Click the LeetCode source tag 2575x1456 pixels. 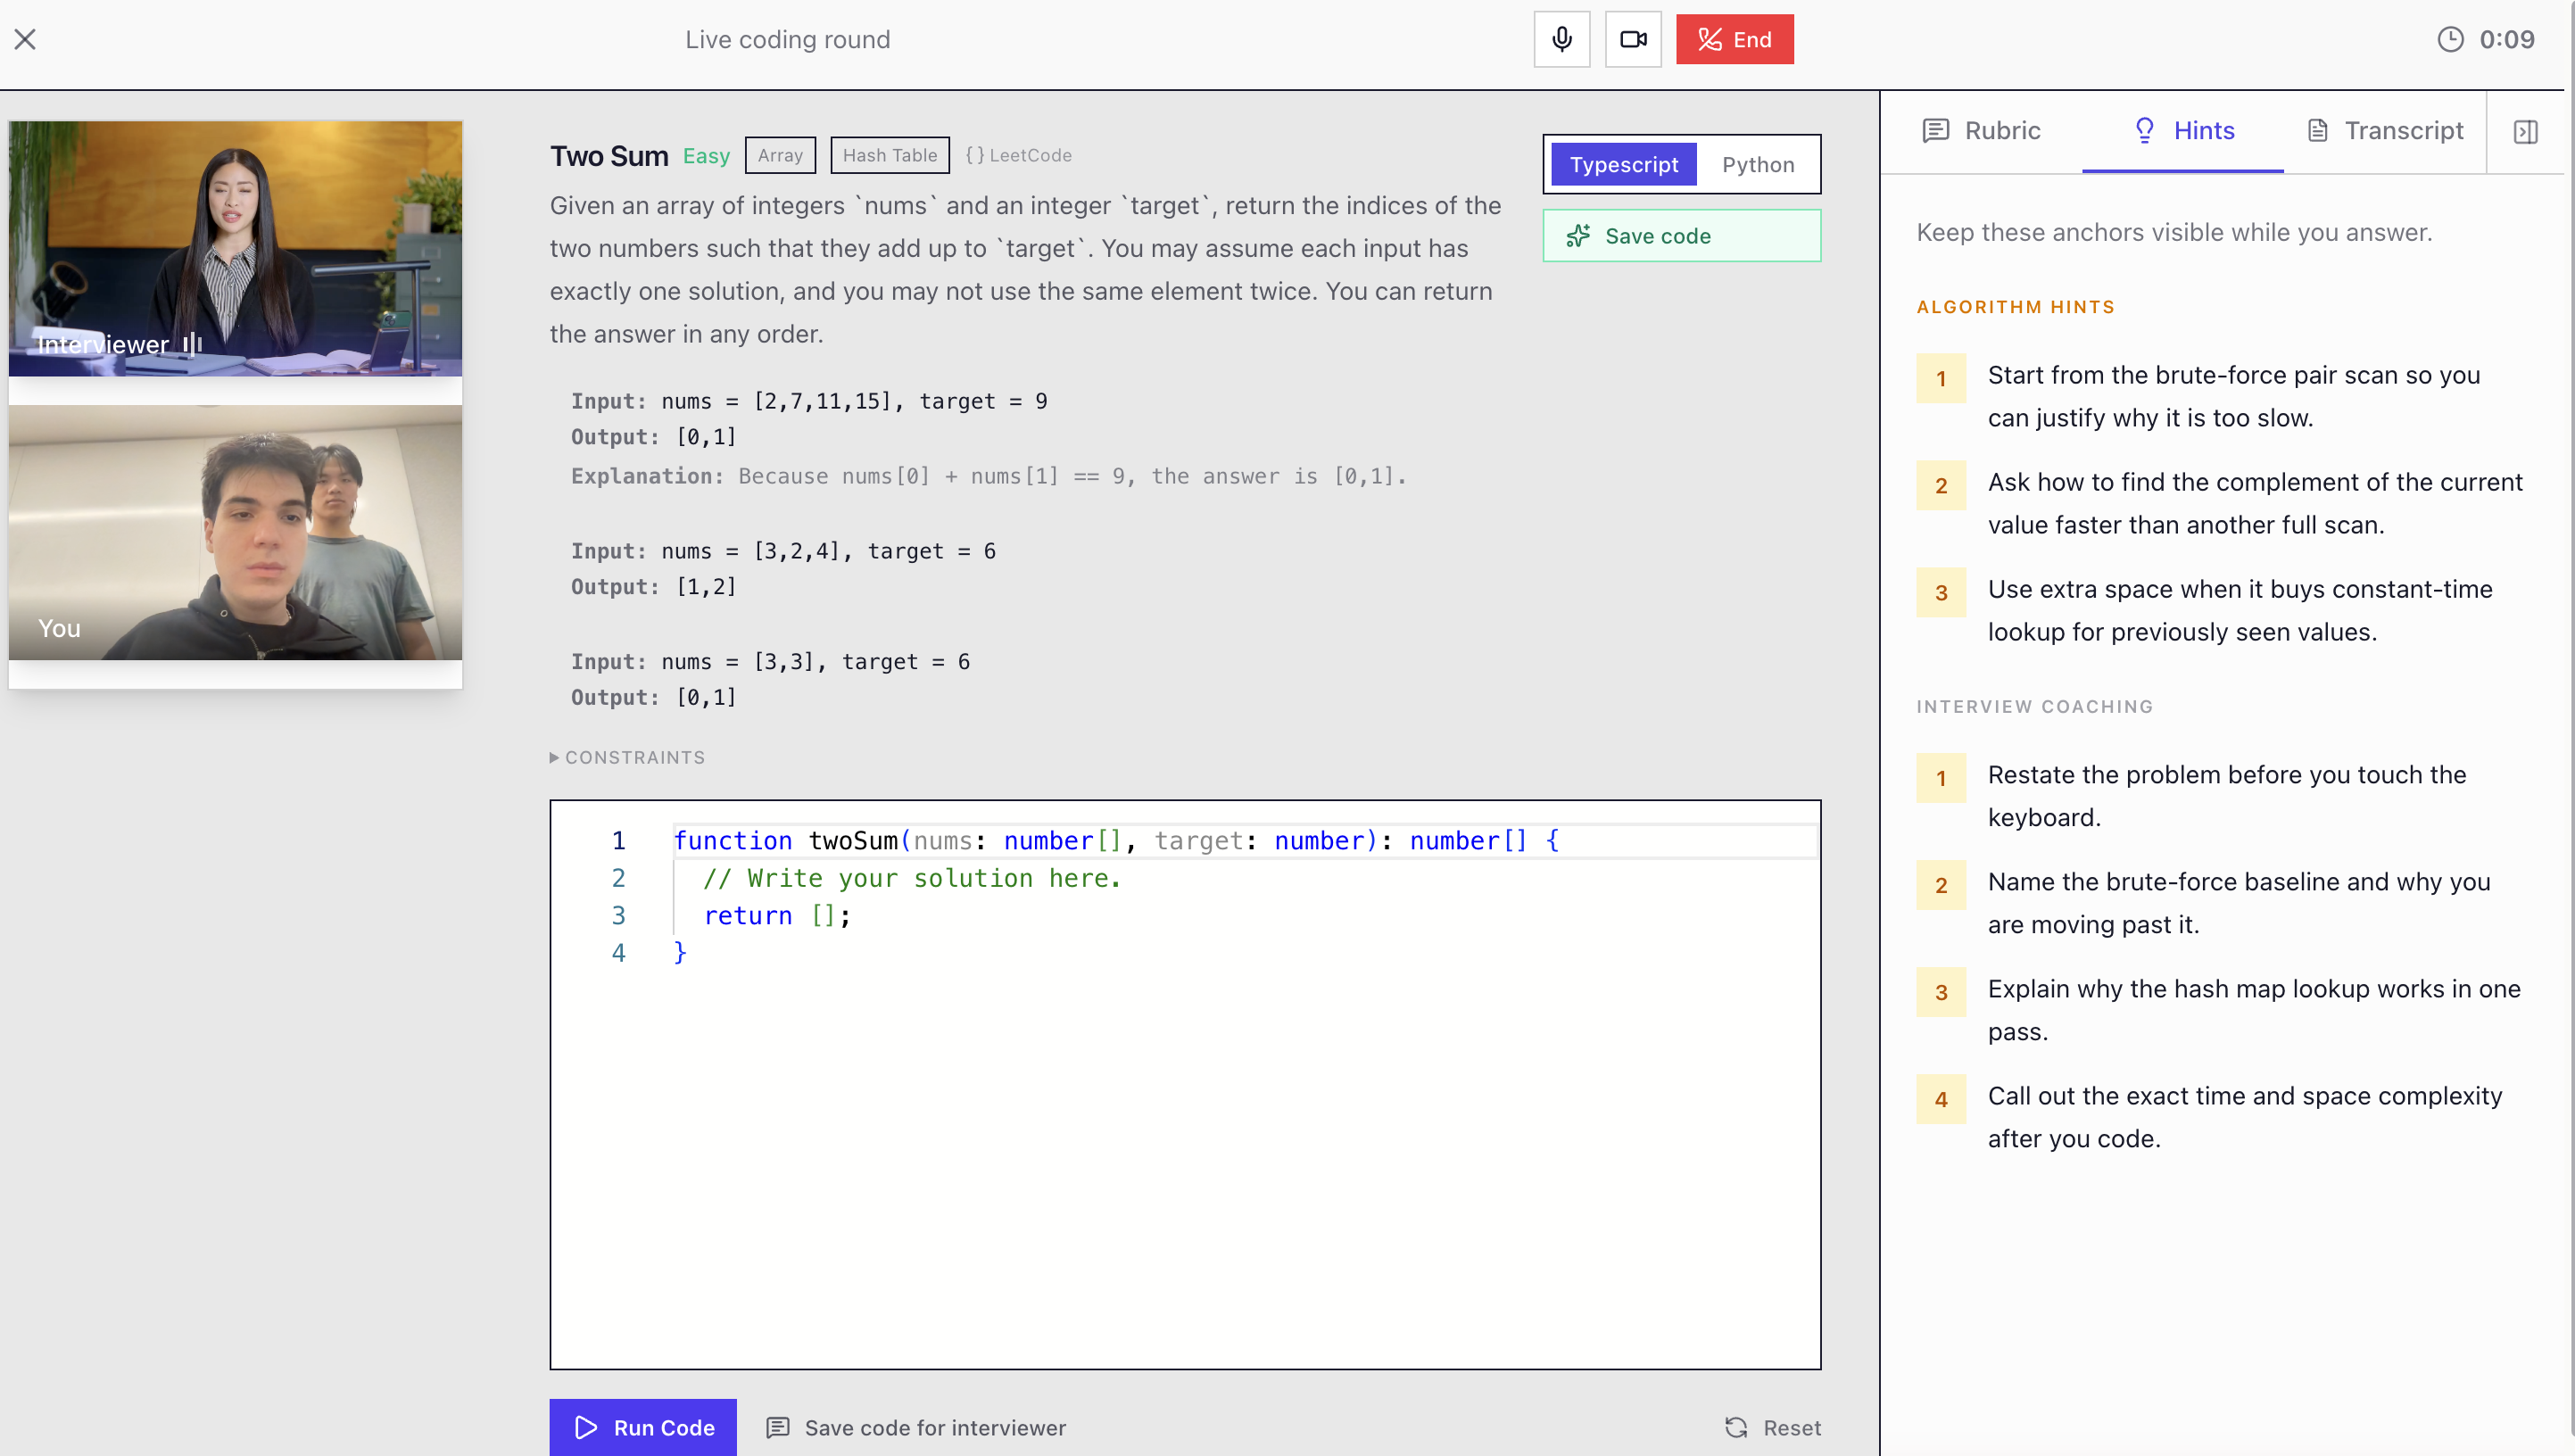(x=1018, y=155)
